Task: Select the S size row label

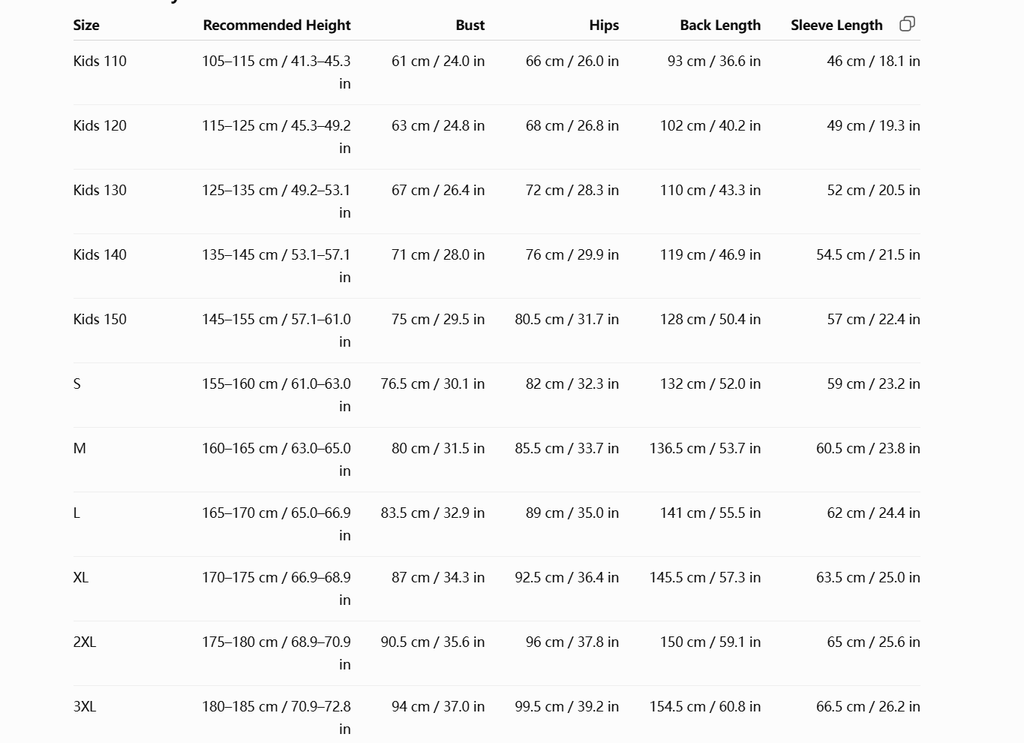Action: (x=77, y=384)
